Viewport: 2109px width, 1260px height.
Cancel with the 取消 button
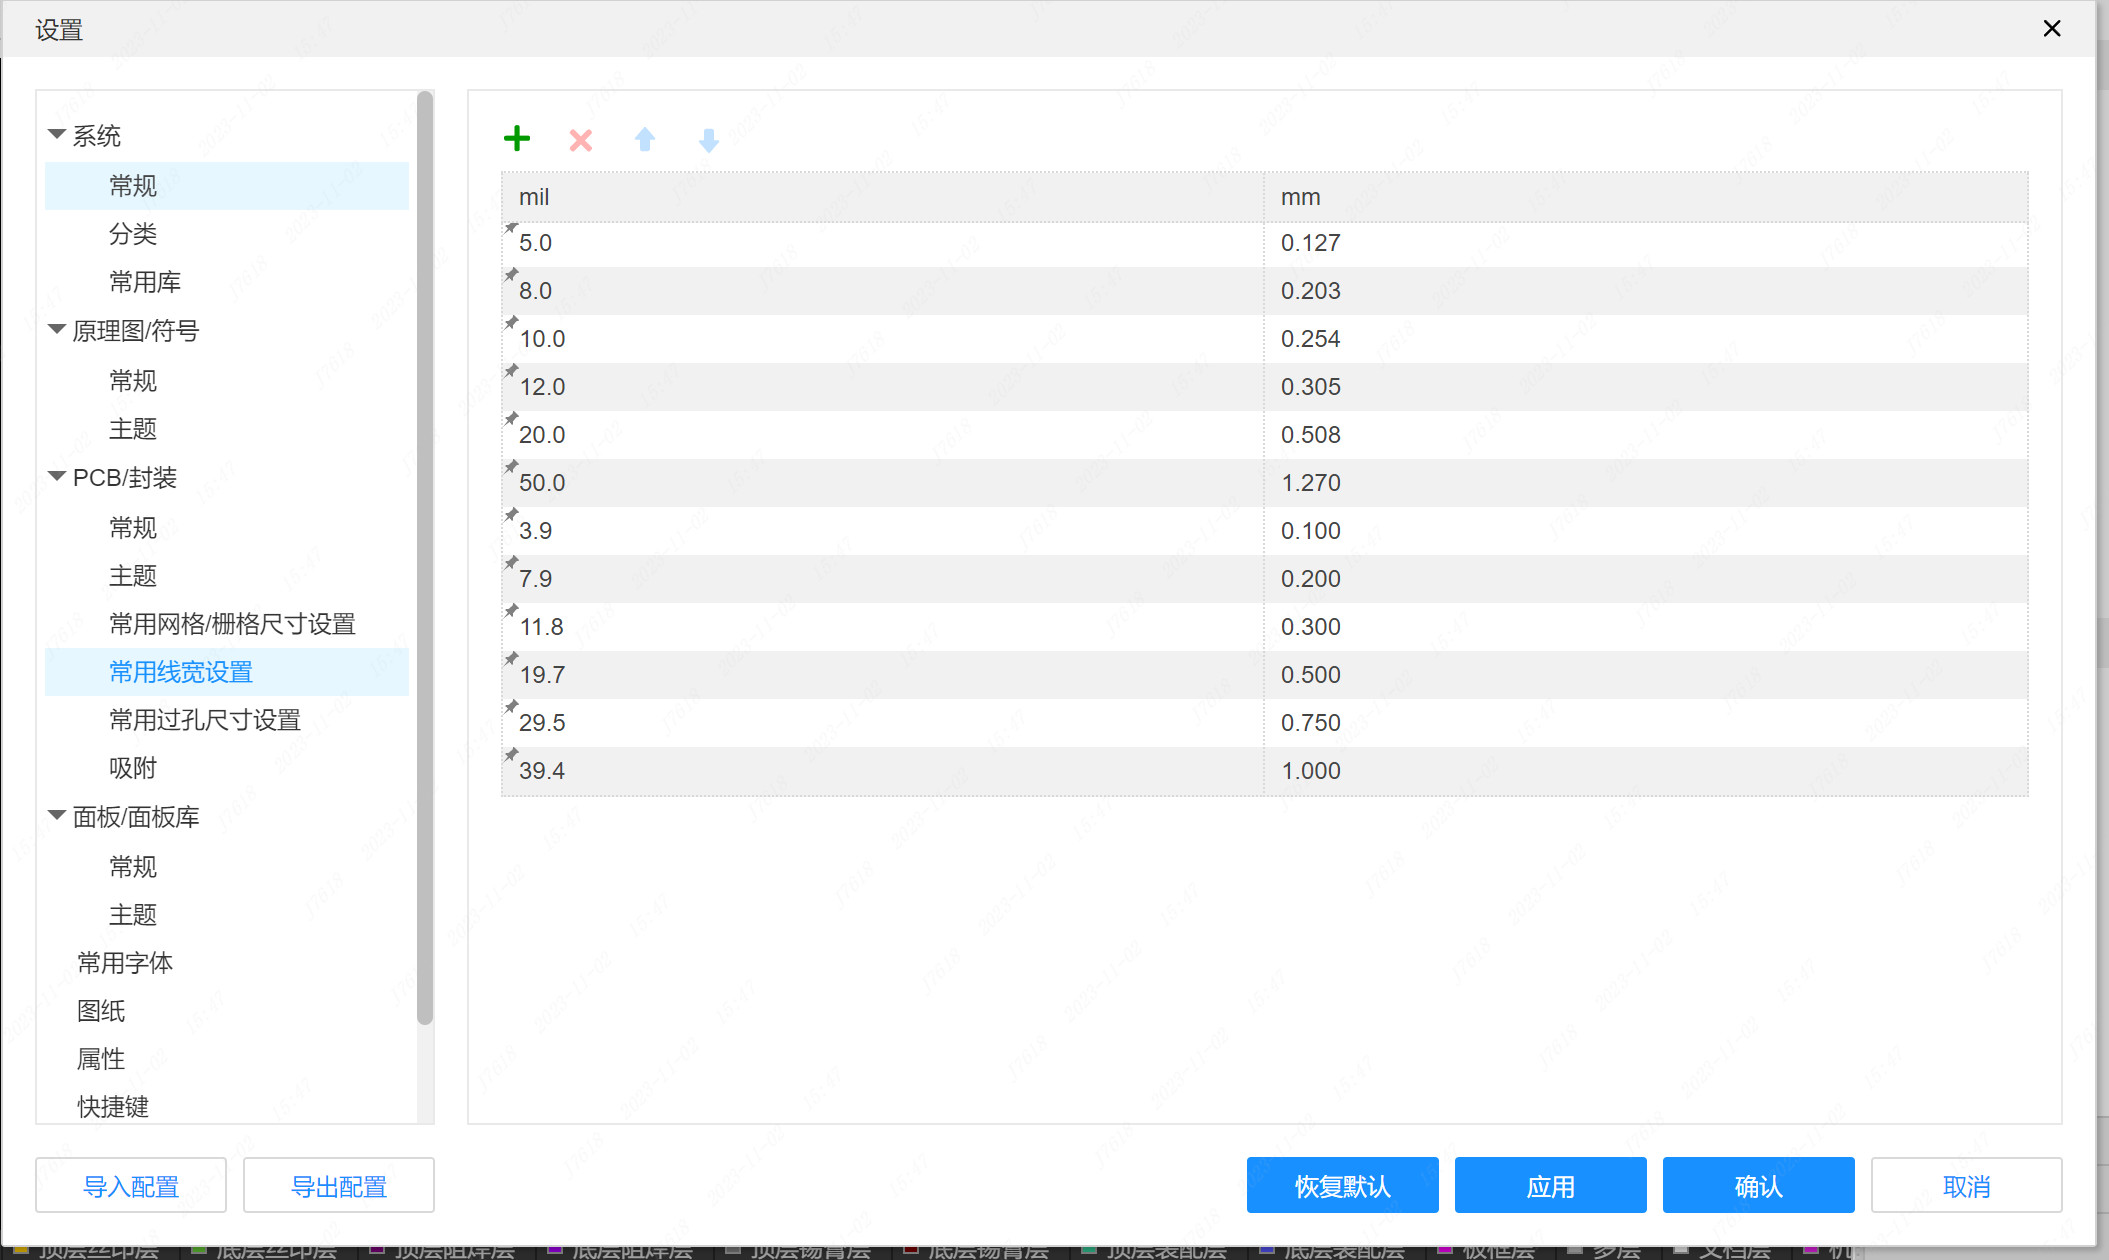(1967, 1186)
